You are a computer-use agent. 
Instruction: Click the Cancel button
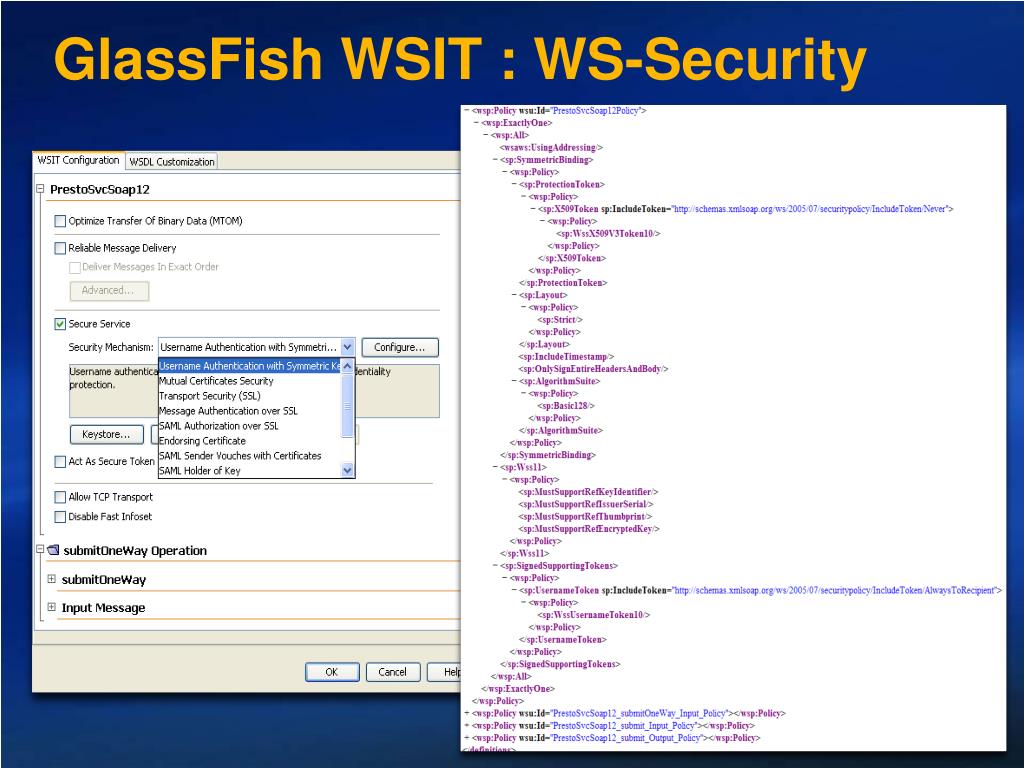point(392,672)
